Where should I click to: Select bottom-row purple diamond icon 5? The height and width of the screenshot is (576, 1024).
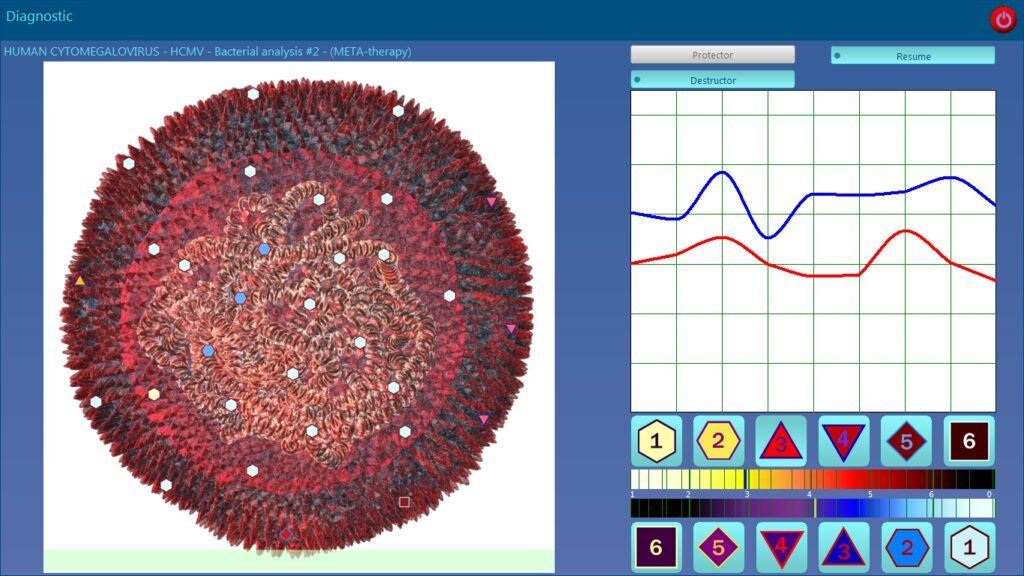[x=718, y=547]
